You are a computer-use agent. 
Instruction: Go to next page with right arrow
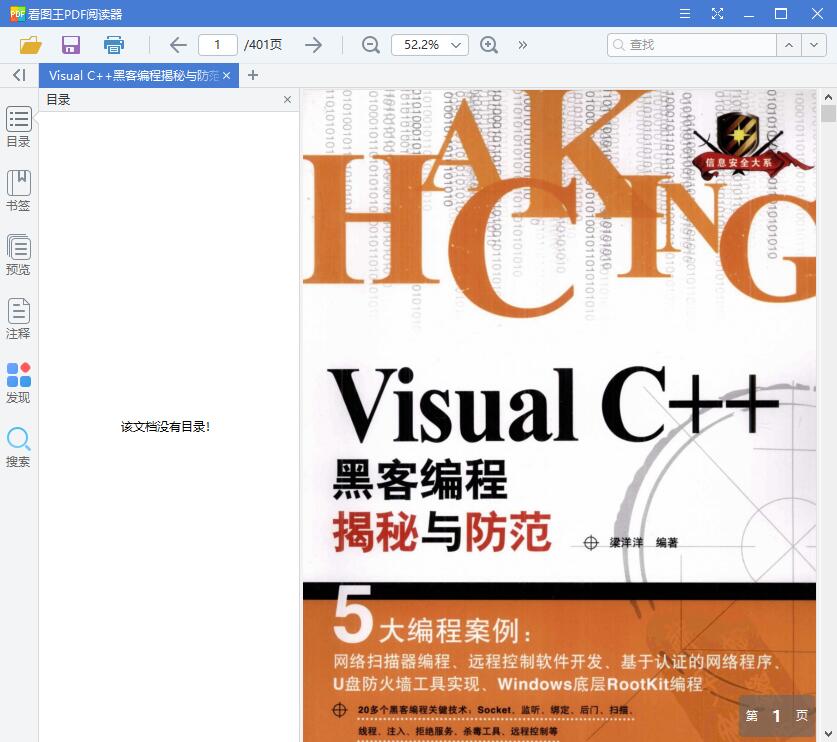pyautogui.click(x=313, y=45)
